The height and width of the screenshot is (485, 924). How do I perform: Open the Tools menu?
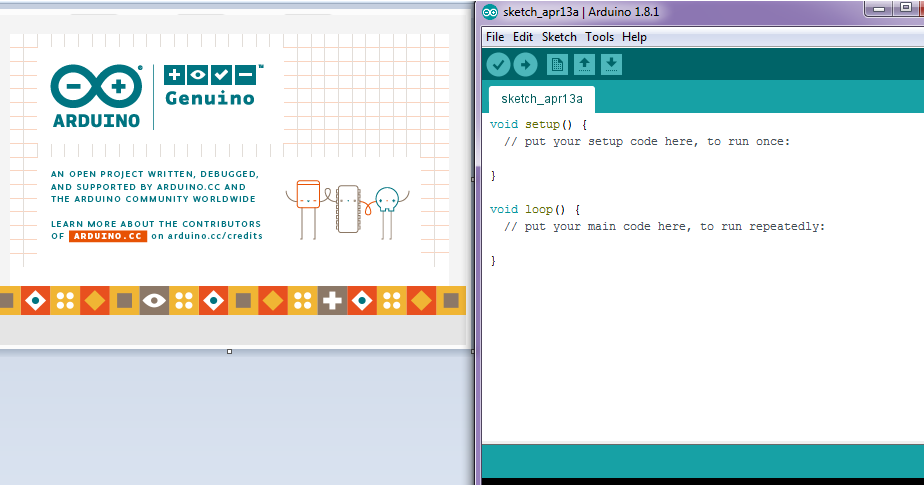pyautogui.click(x=599, y=37)
